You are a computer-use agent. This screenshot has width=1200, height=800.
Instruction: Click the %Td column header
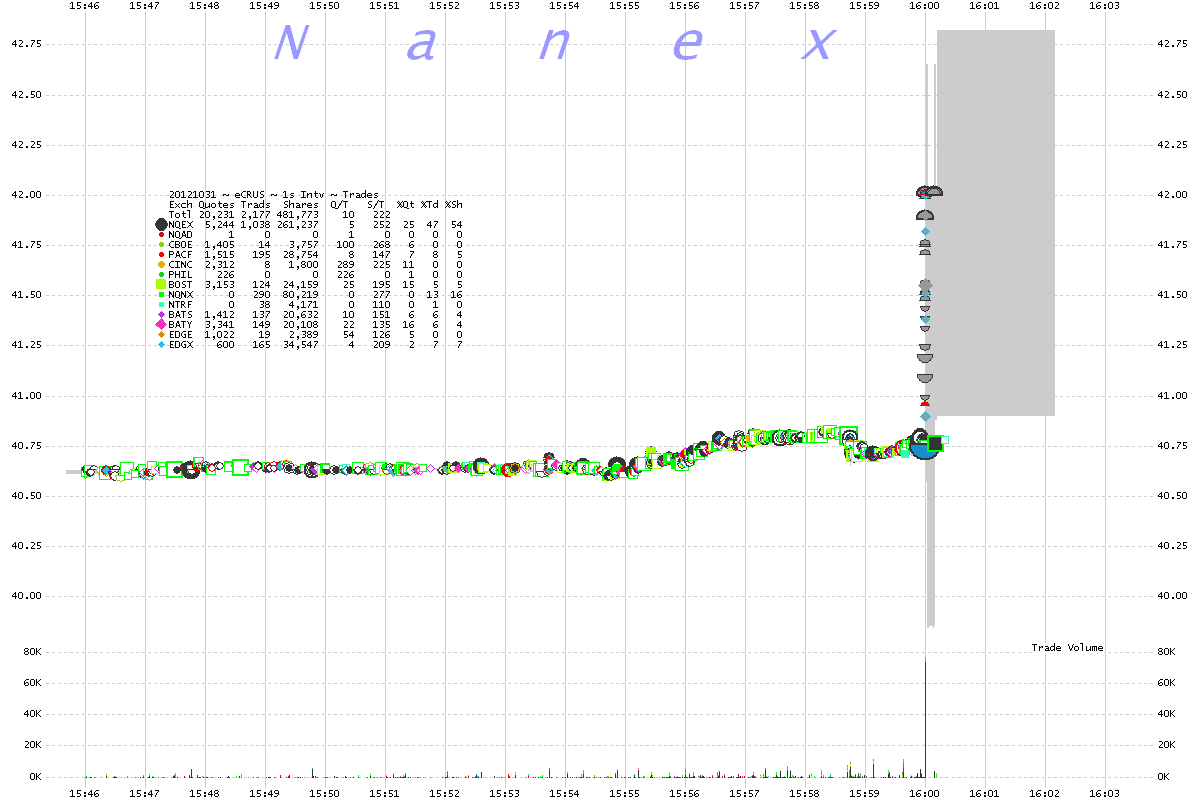tap(430, 204)
